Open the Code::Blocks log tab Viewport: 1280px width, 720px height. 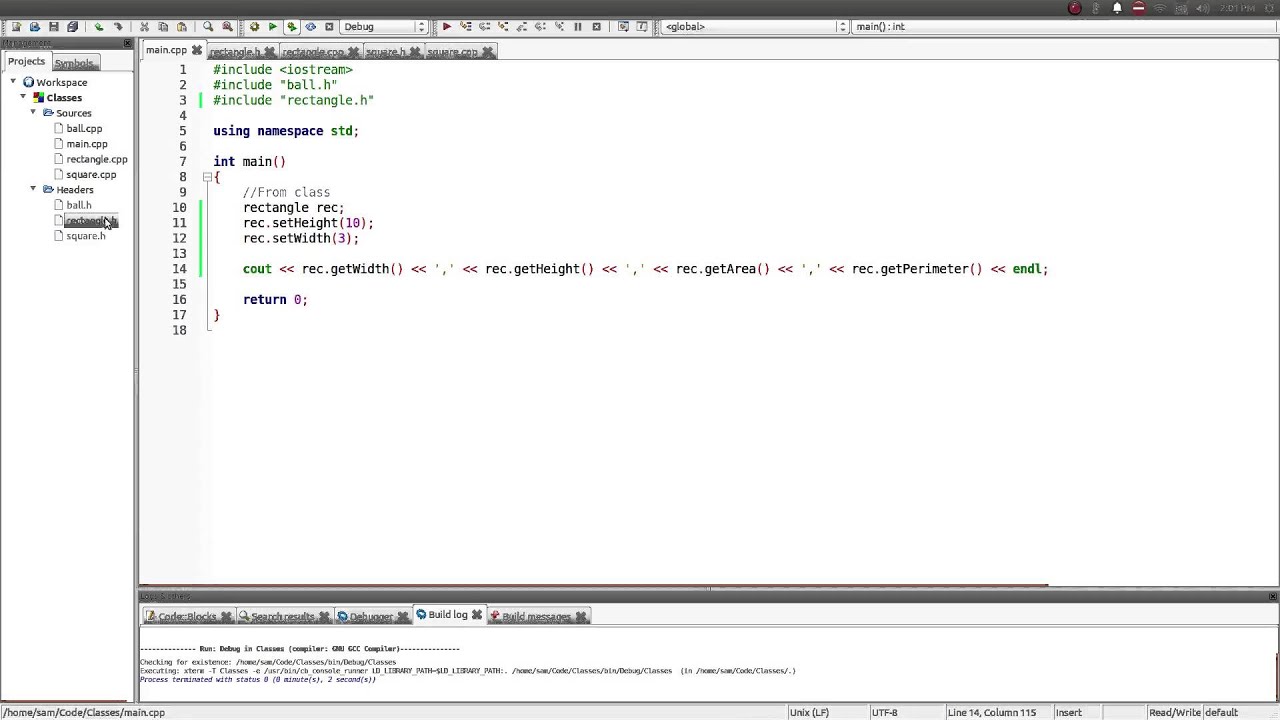(187, 617)
